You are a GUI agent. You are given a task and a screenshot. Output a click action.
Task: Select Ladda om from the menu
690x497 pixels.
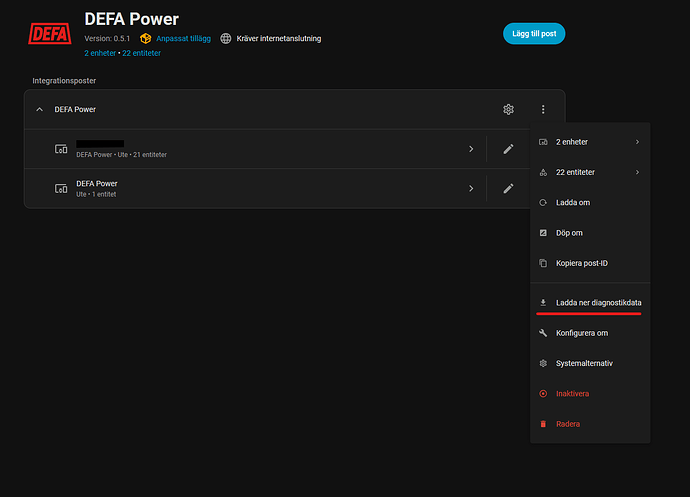[x=590, y=202]
